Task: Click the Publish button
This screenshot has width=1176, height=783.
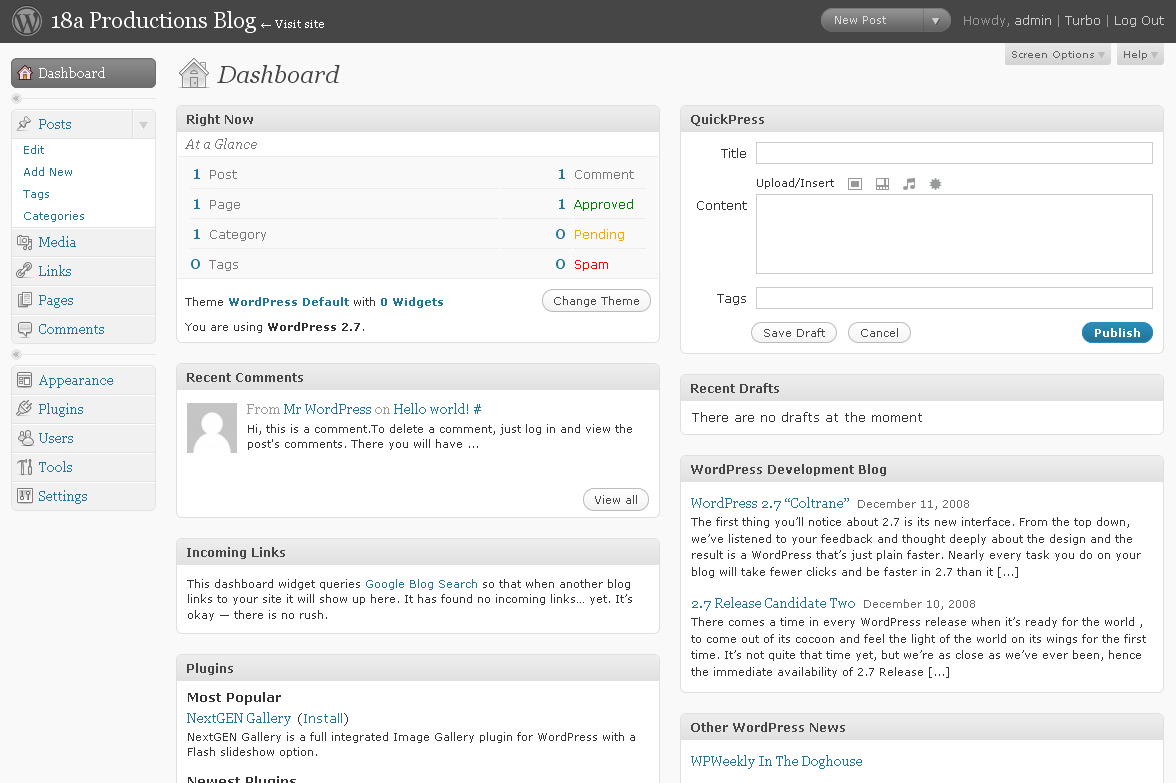Action: pos(1117,333)
